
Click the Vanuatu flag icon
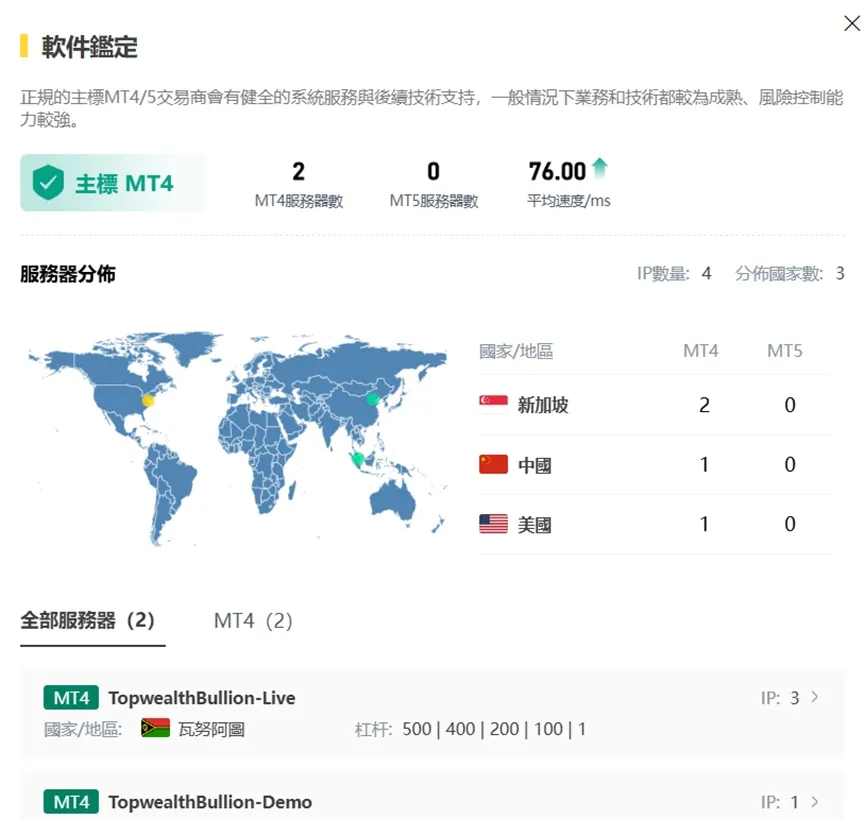tap(155, 729)
